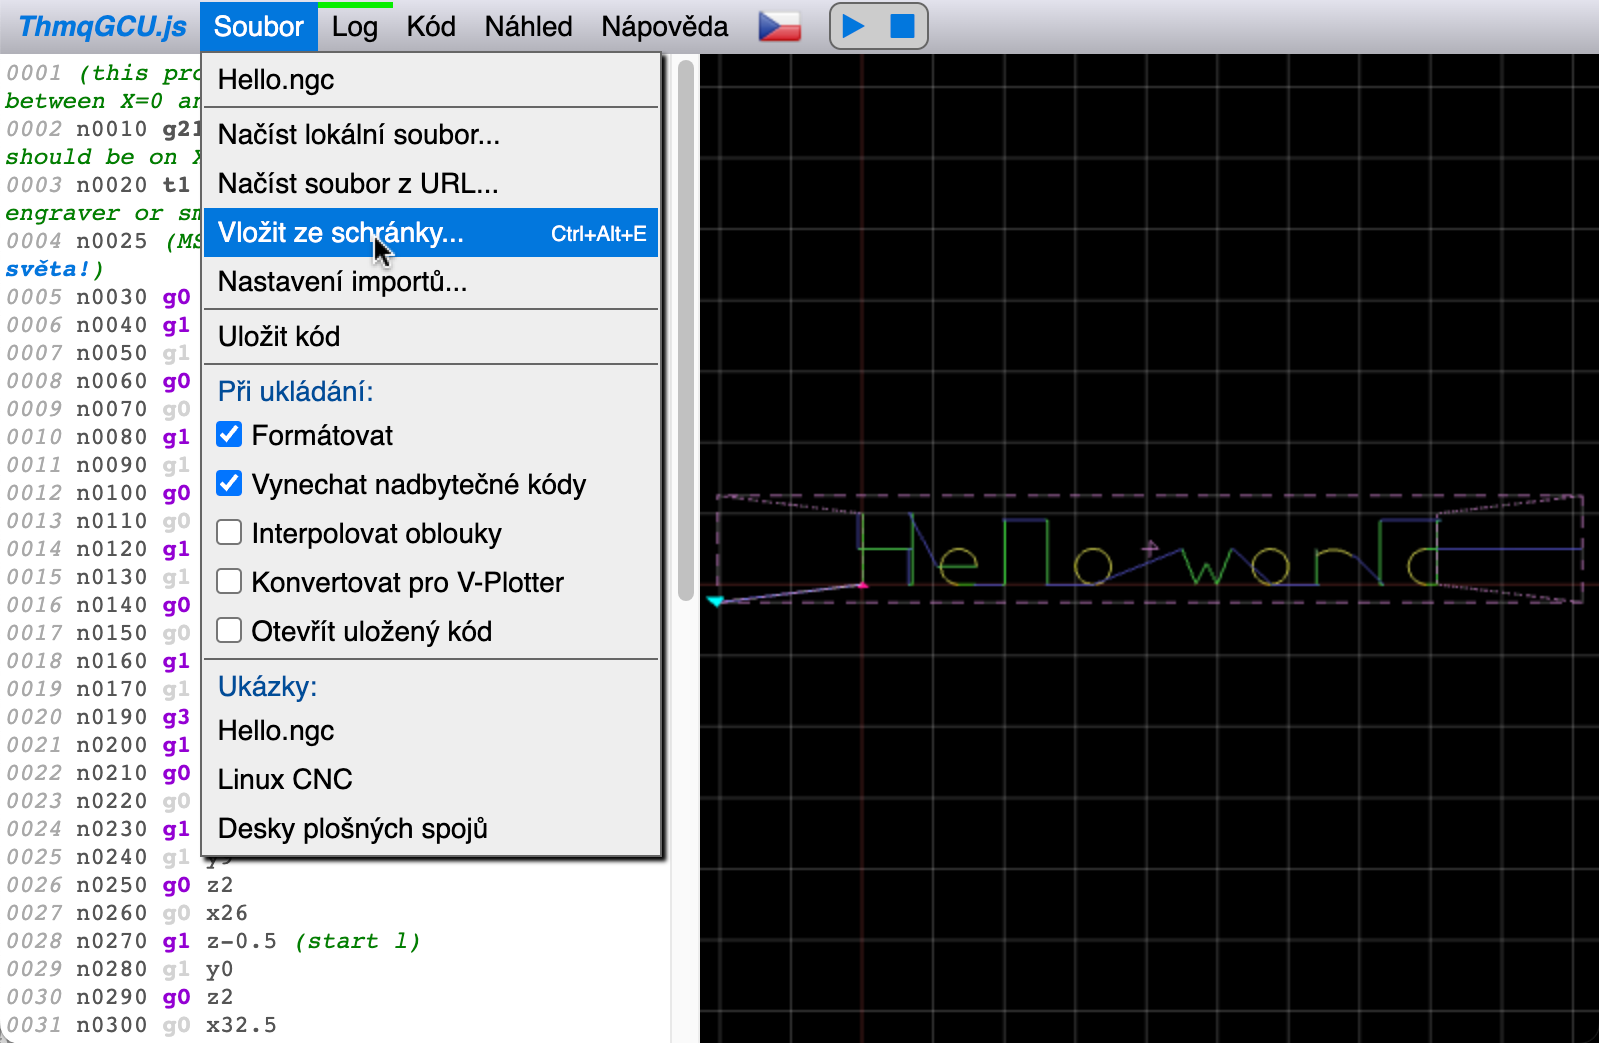Image resolution: width=1599 pixels, height=1043 pixels.
Task: Open the Náhled dropdown menu
Action: (528, 27)
